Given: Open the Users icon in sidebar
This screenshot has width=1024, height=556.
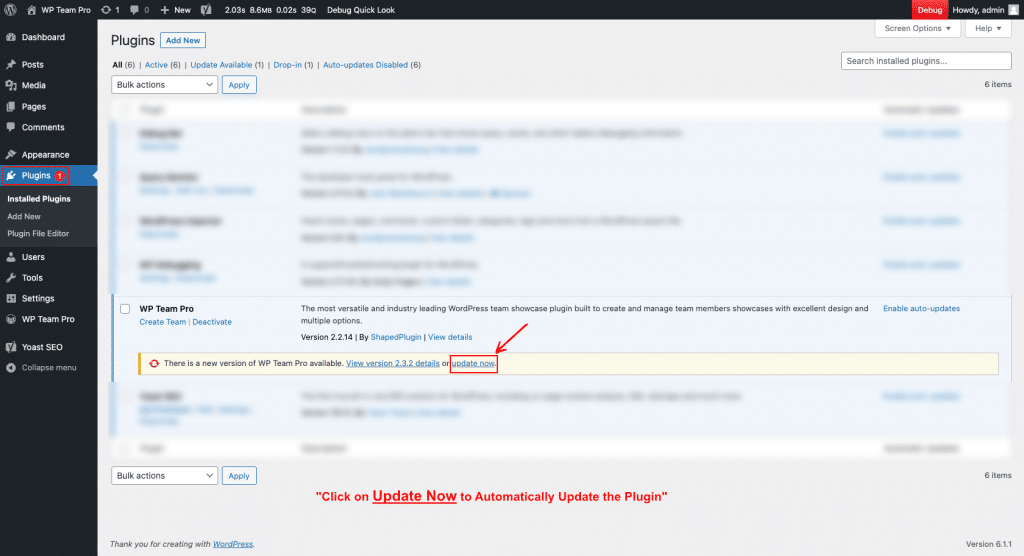Looking at the screenshot, I should click(10, 257).
